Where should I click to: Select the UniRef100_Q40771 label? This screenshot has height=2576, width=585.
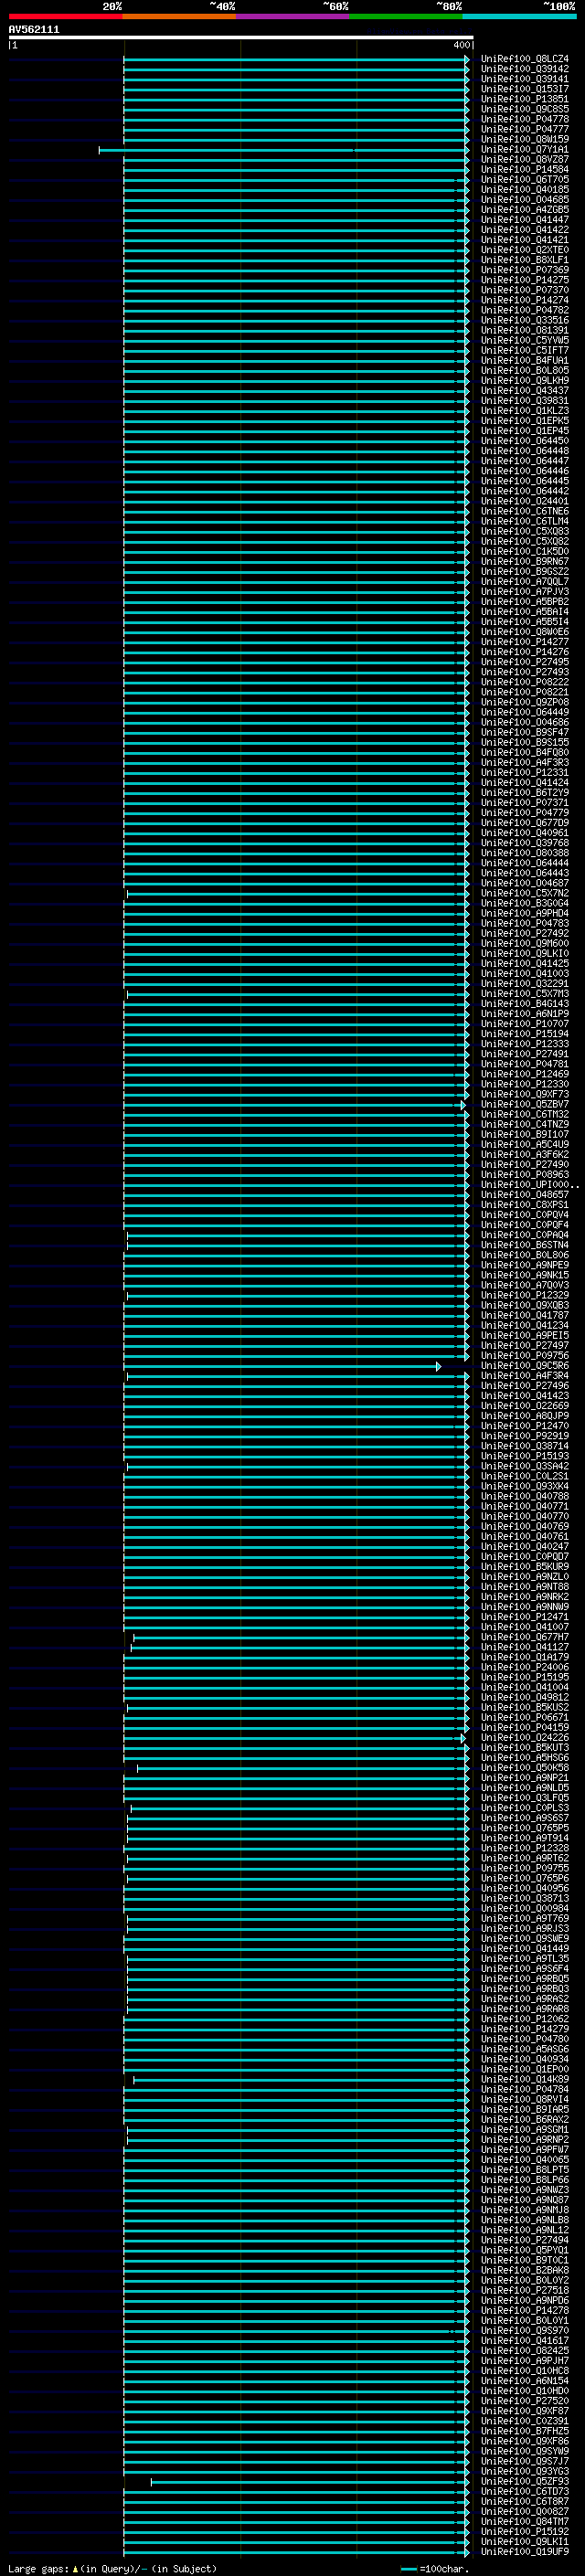(524, 1507)
